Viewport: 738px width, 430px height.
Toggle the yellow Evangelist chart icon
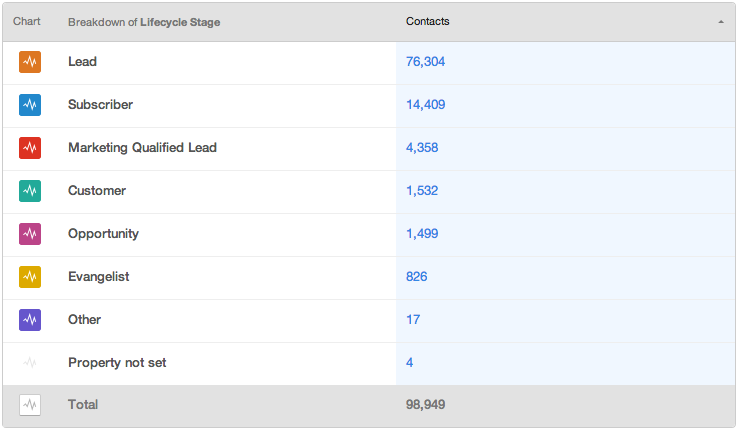coord(30,277)
